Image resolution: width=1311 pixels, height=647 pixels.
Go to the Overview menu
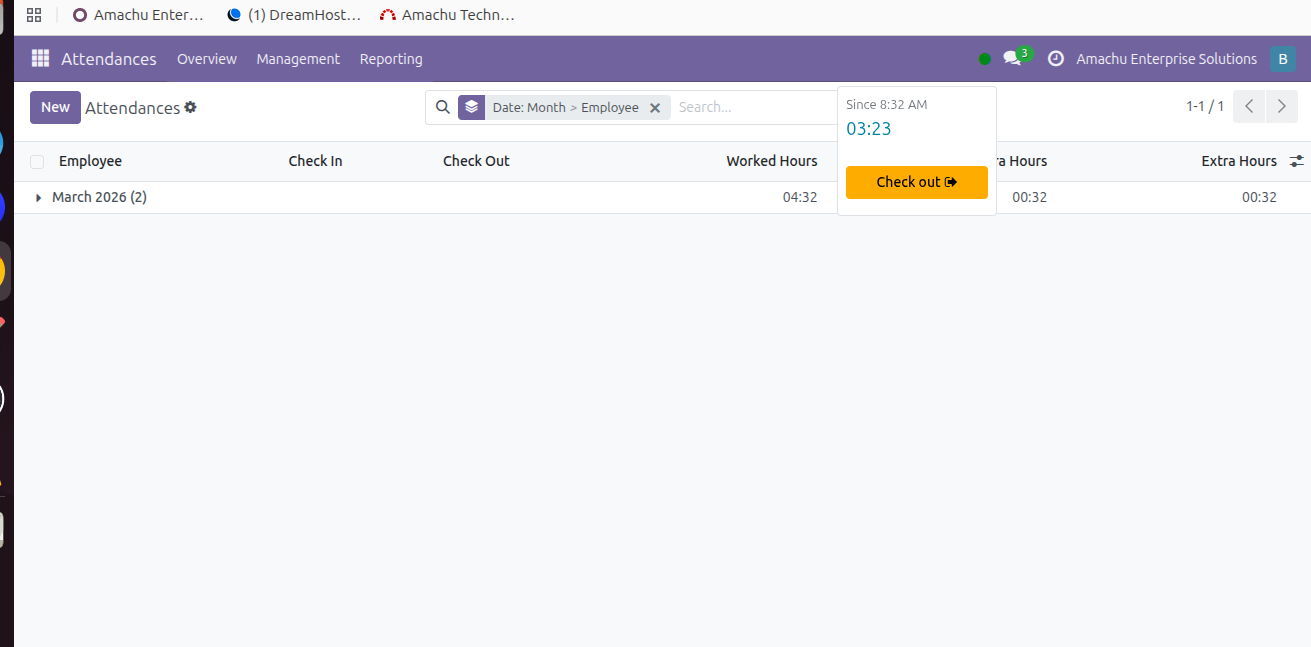[207, 59]
